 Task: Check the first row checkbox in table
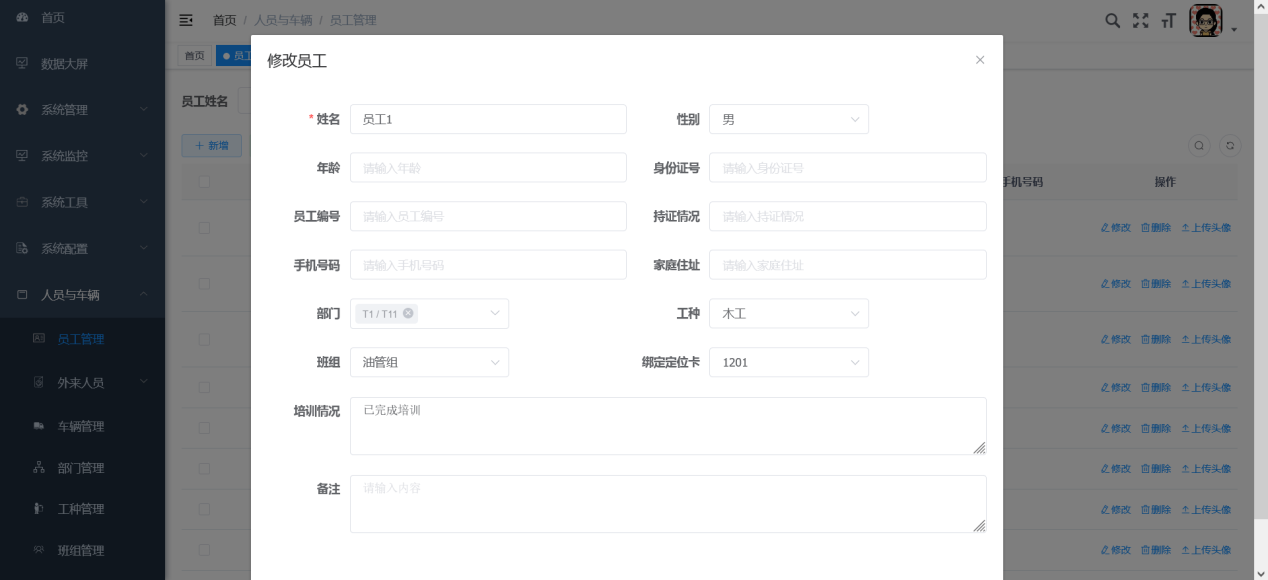[204, 228]
